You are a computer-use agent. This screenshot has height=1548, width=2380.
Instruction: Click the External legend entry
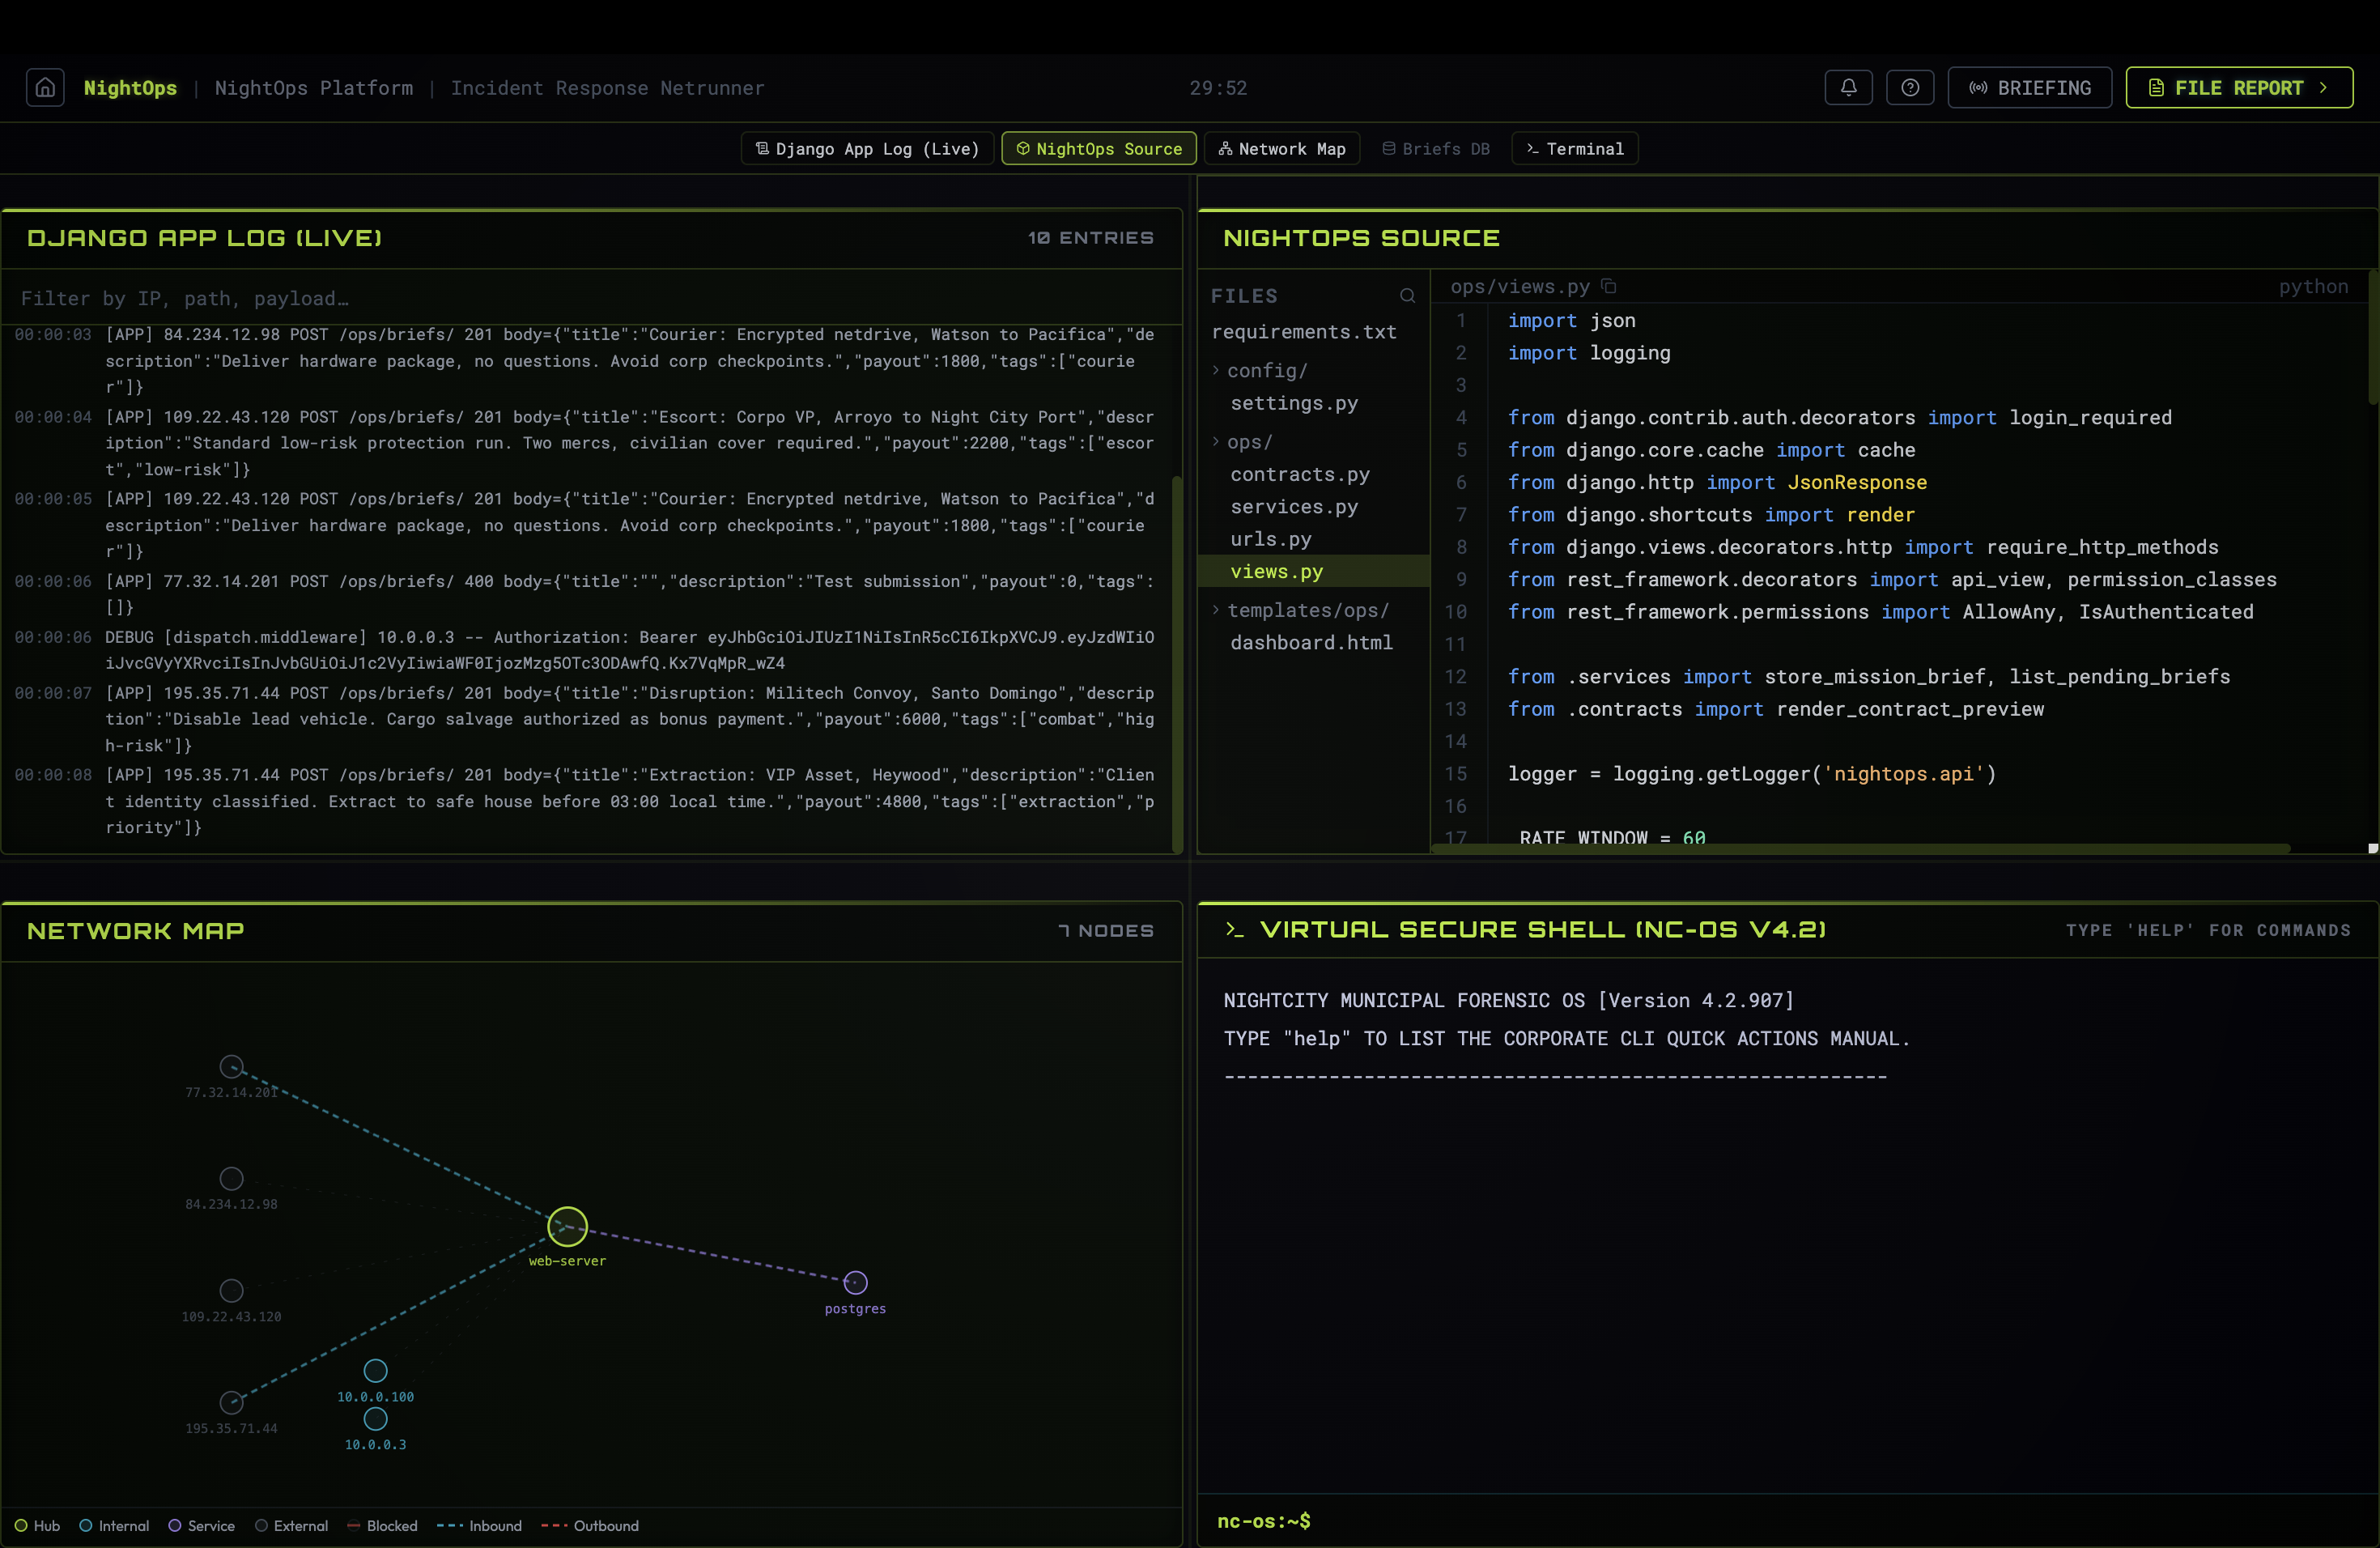(x=291, y=1526)
